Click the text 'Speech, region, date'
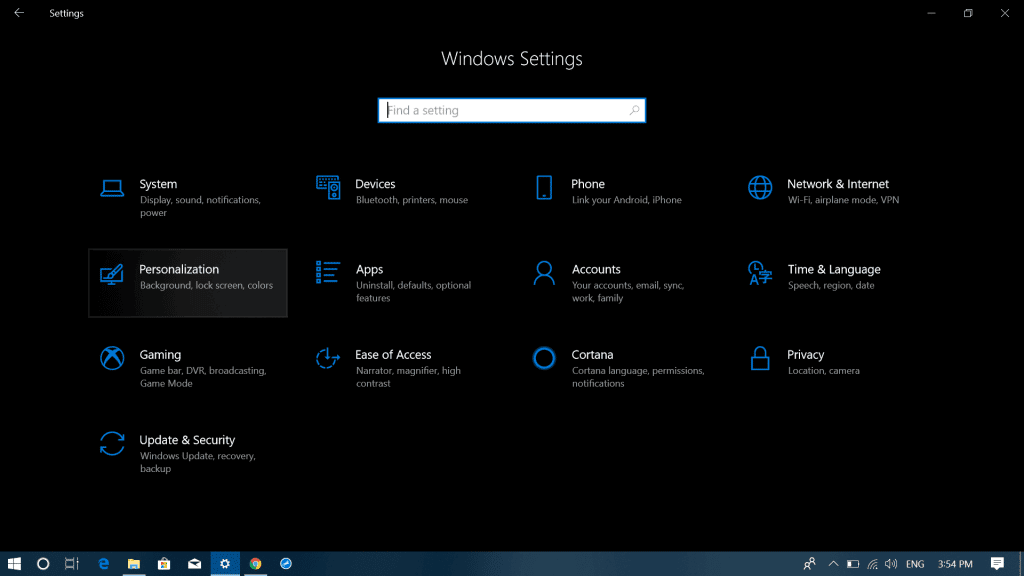Viewport: 1024px width, 576px height. coord(831,285)
